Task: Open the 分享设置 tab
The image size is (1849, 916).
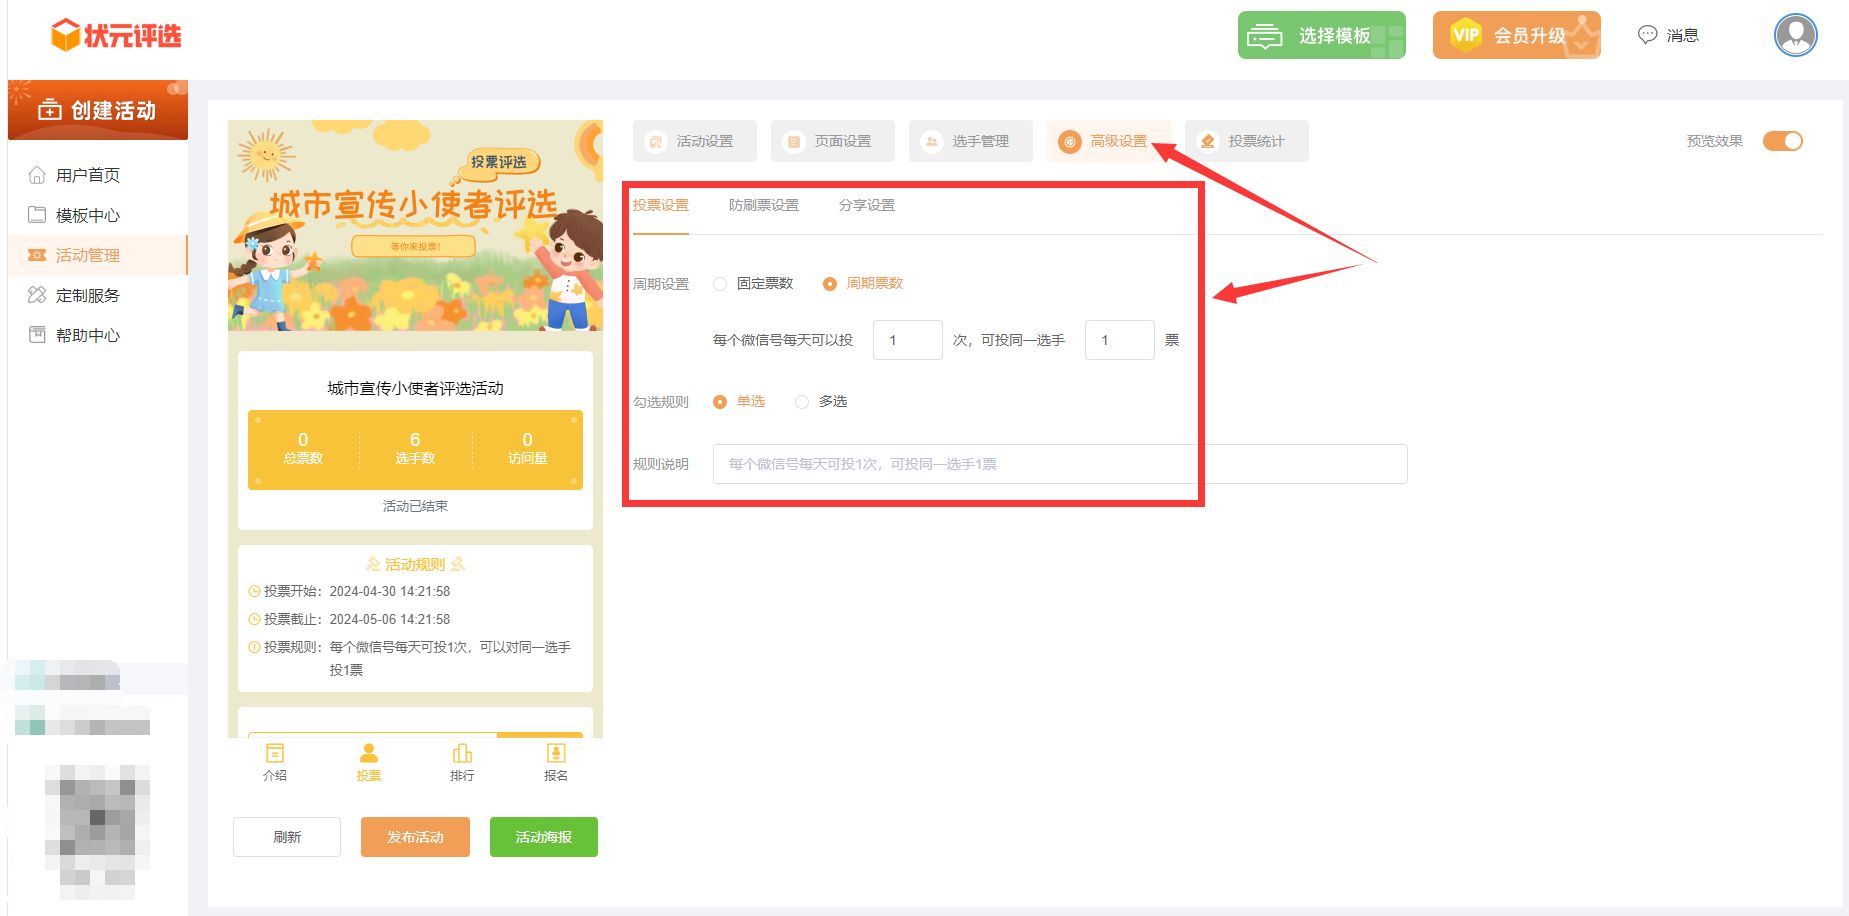Action: tap(866, 205)
